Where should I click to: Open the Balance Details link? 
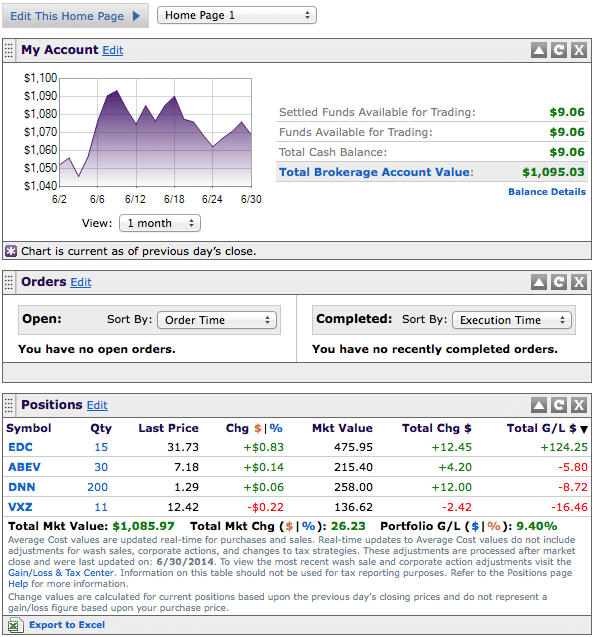[x=547, y=192]
